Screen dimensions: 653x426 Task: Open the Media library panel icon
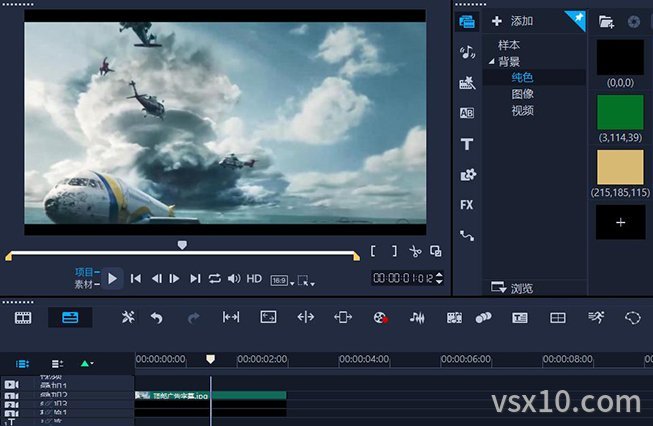tap(467, 21)
